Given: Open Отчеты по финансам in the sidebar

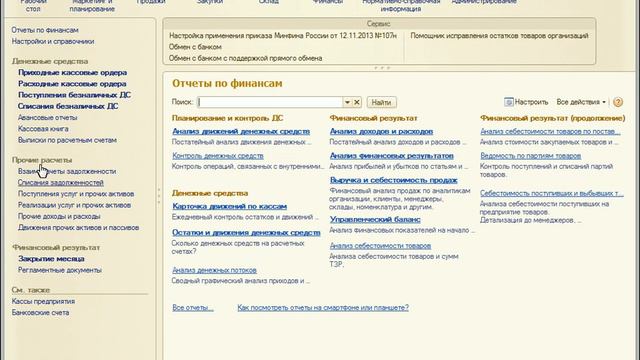Looking at the screenshot, I should click(45, 30).
